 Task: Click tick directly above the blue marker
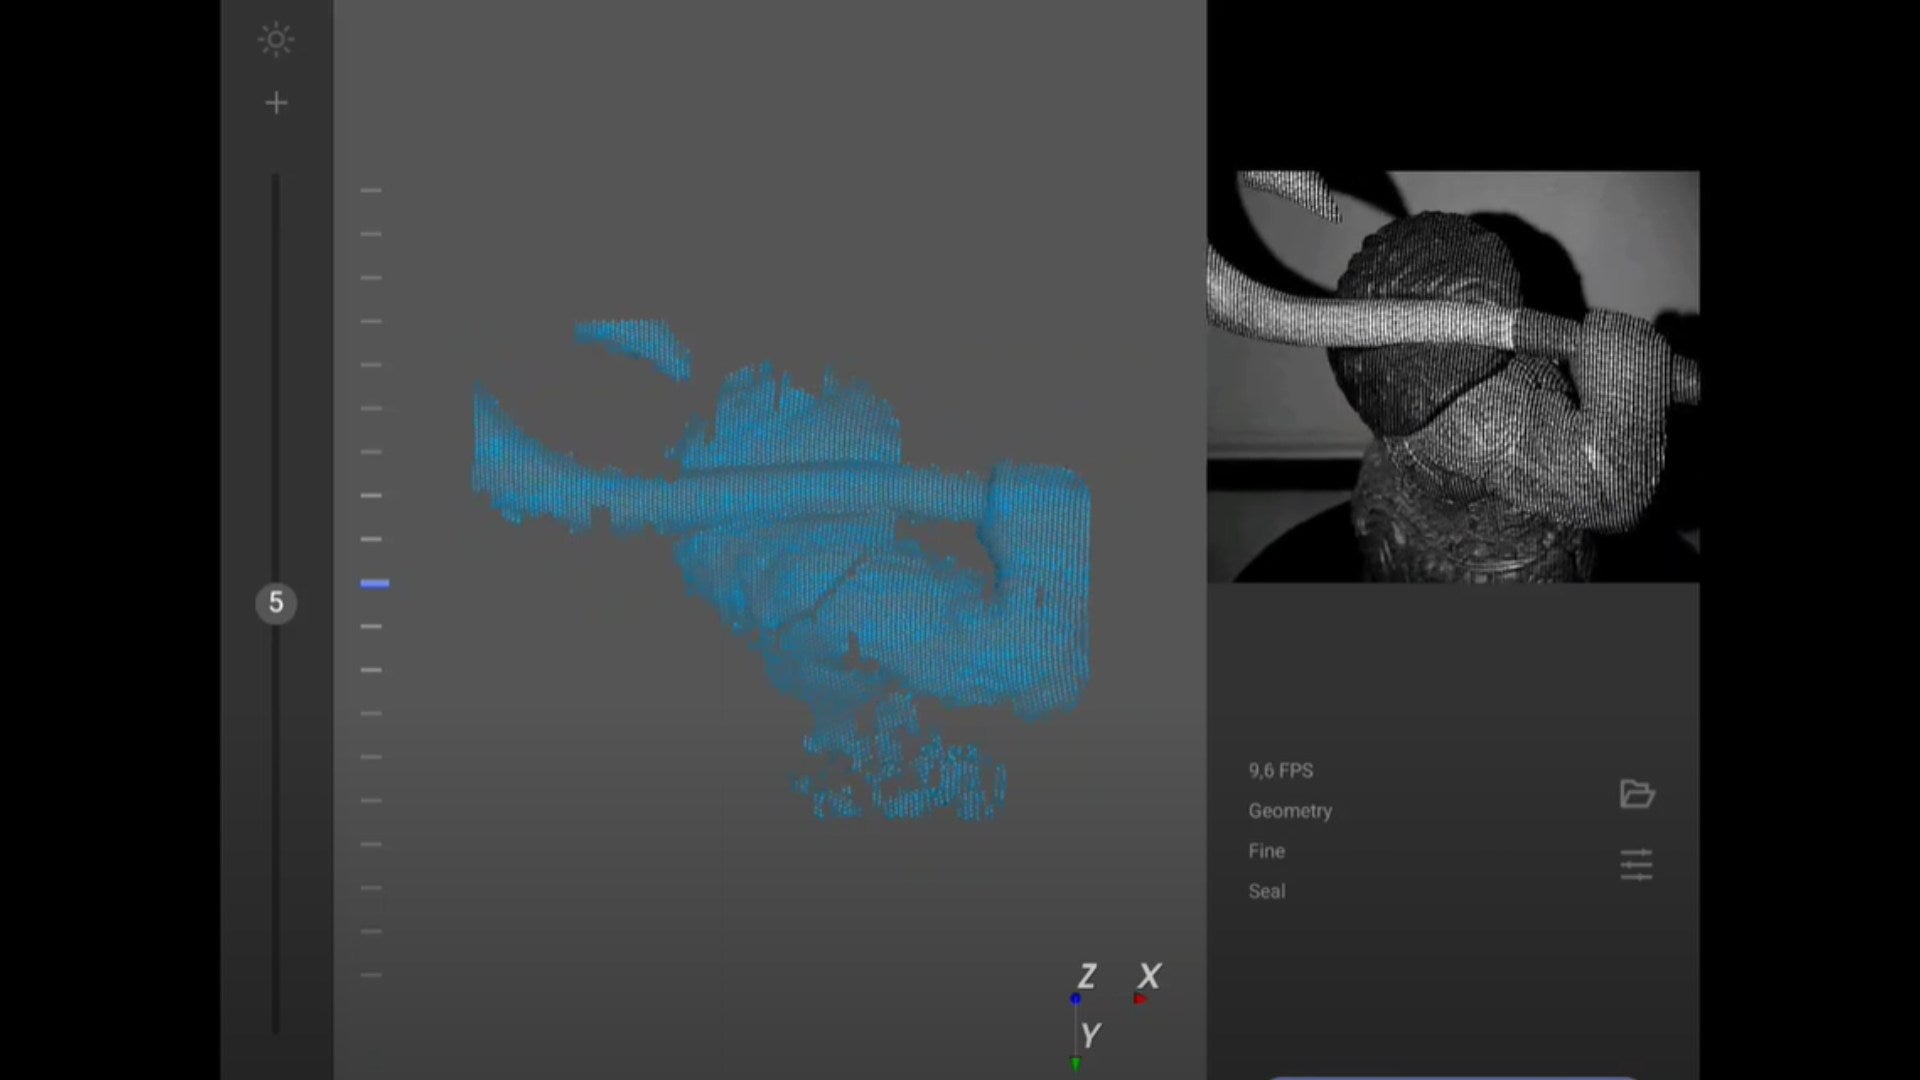[371, 539]
